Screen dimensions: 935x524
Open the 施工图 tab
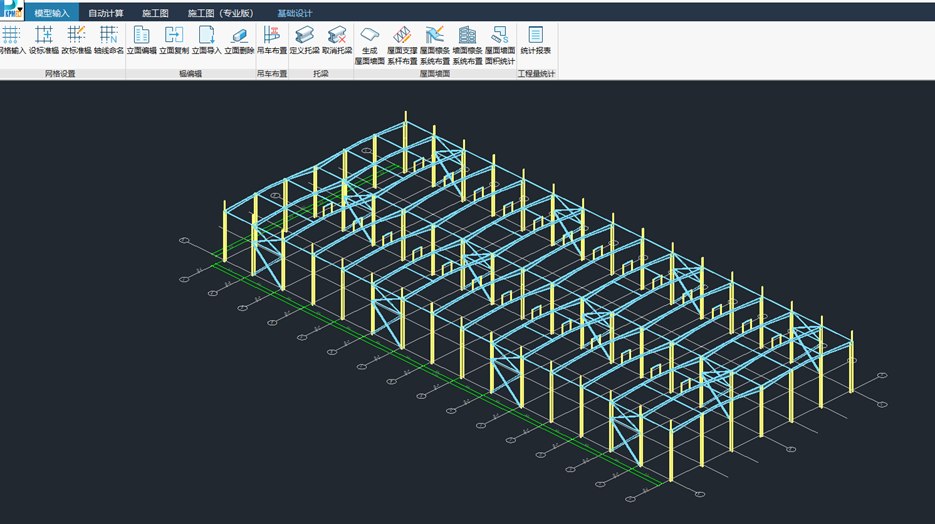click(x=155, y=13)
